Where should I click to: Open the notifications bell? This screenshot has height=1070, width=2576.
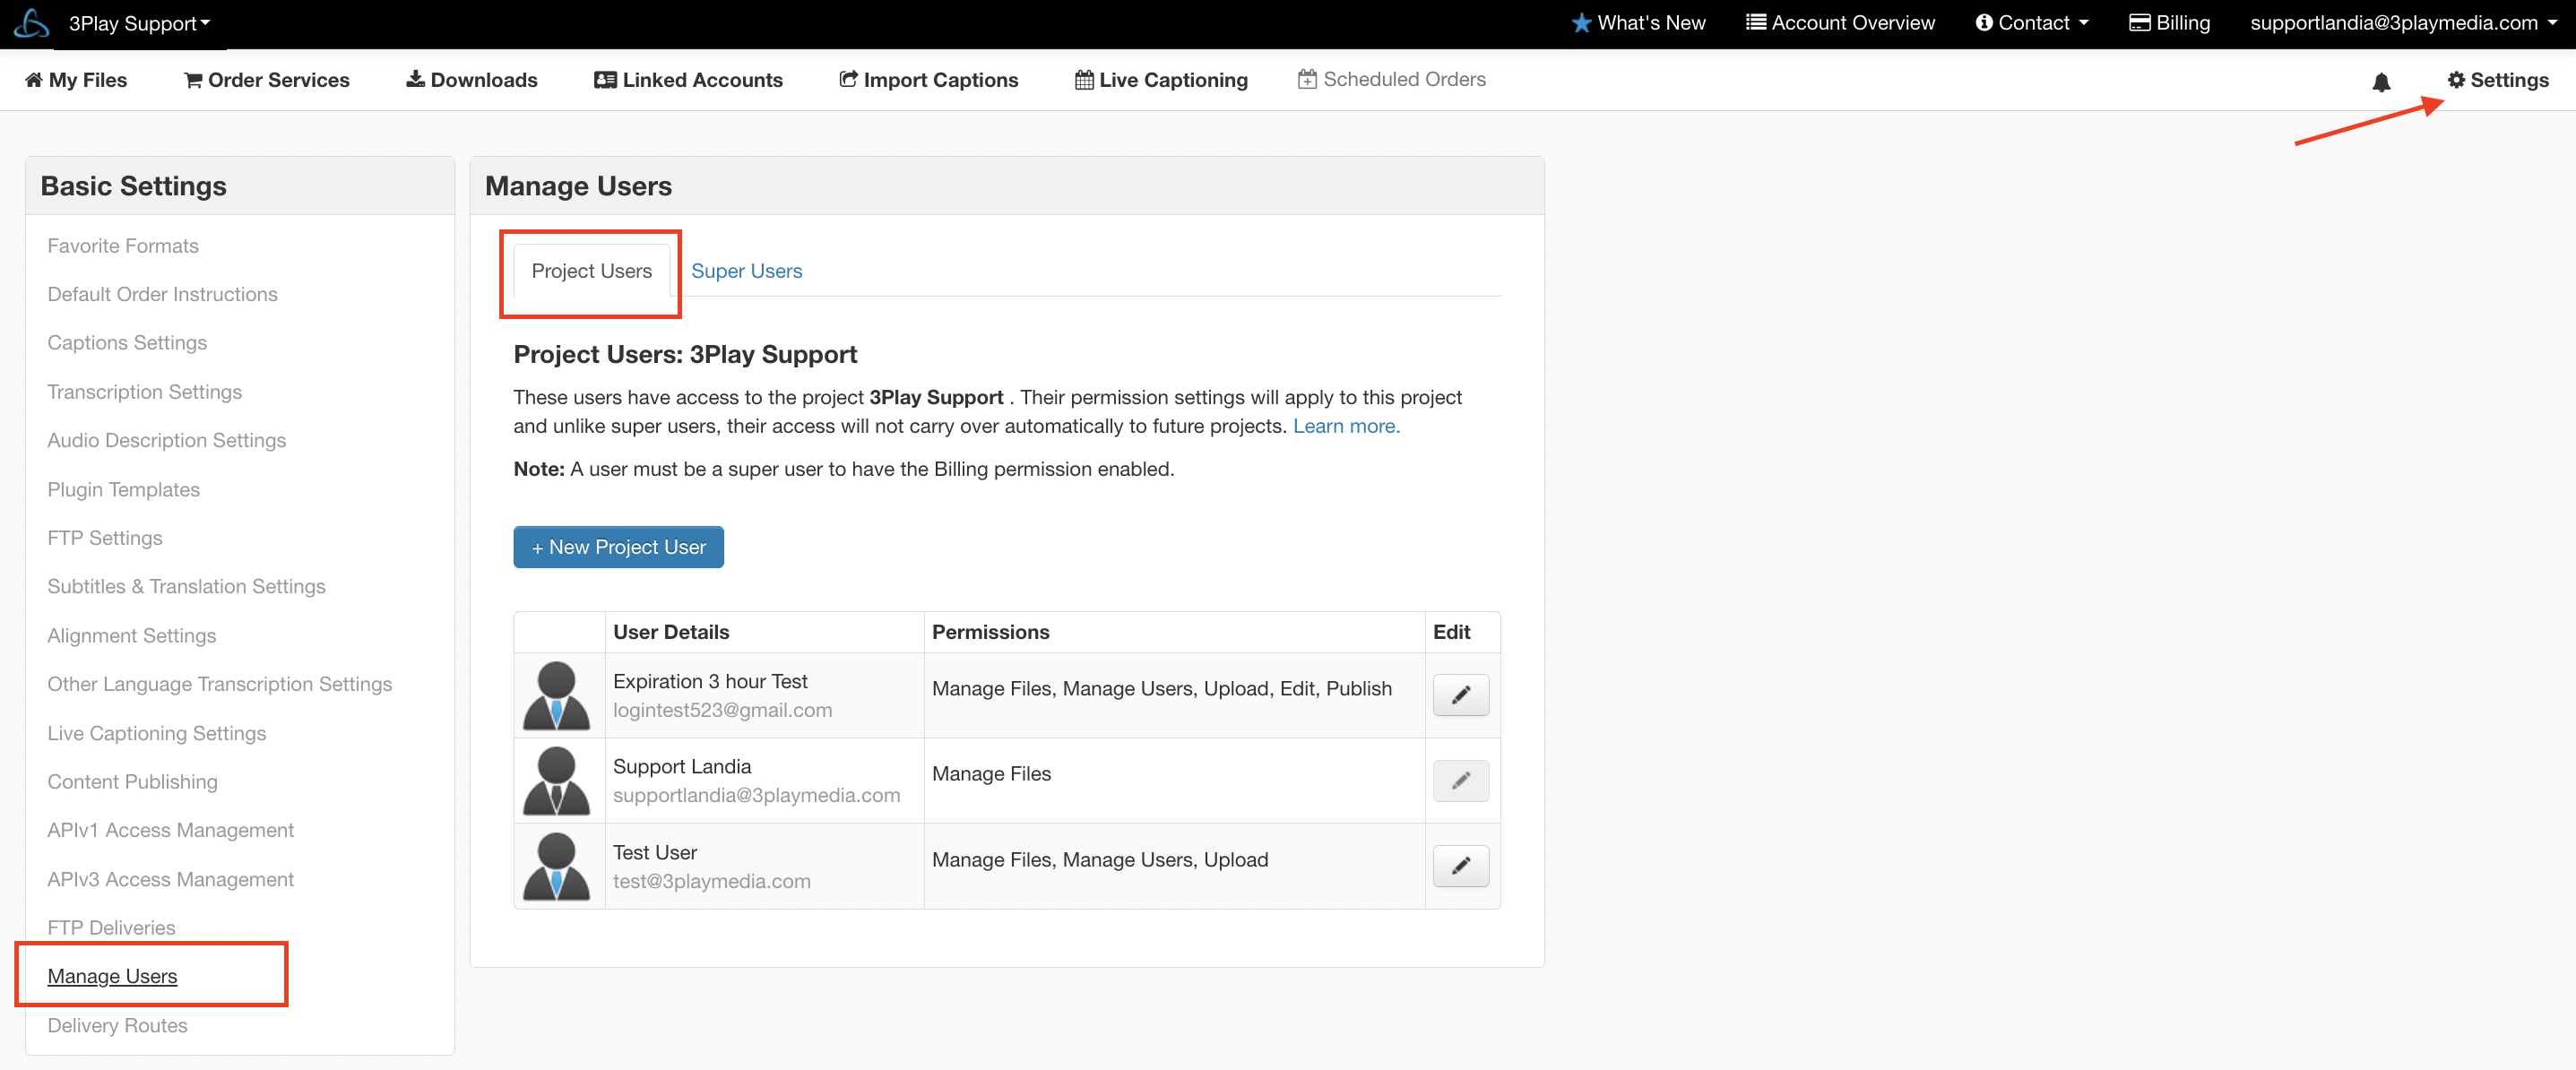pos(2381,81)
